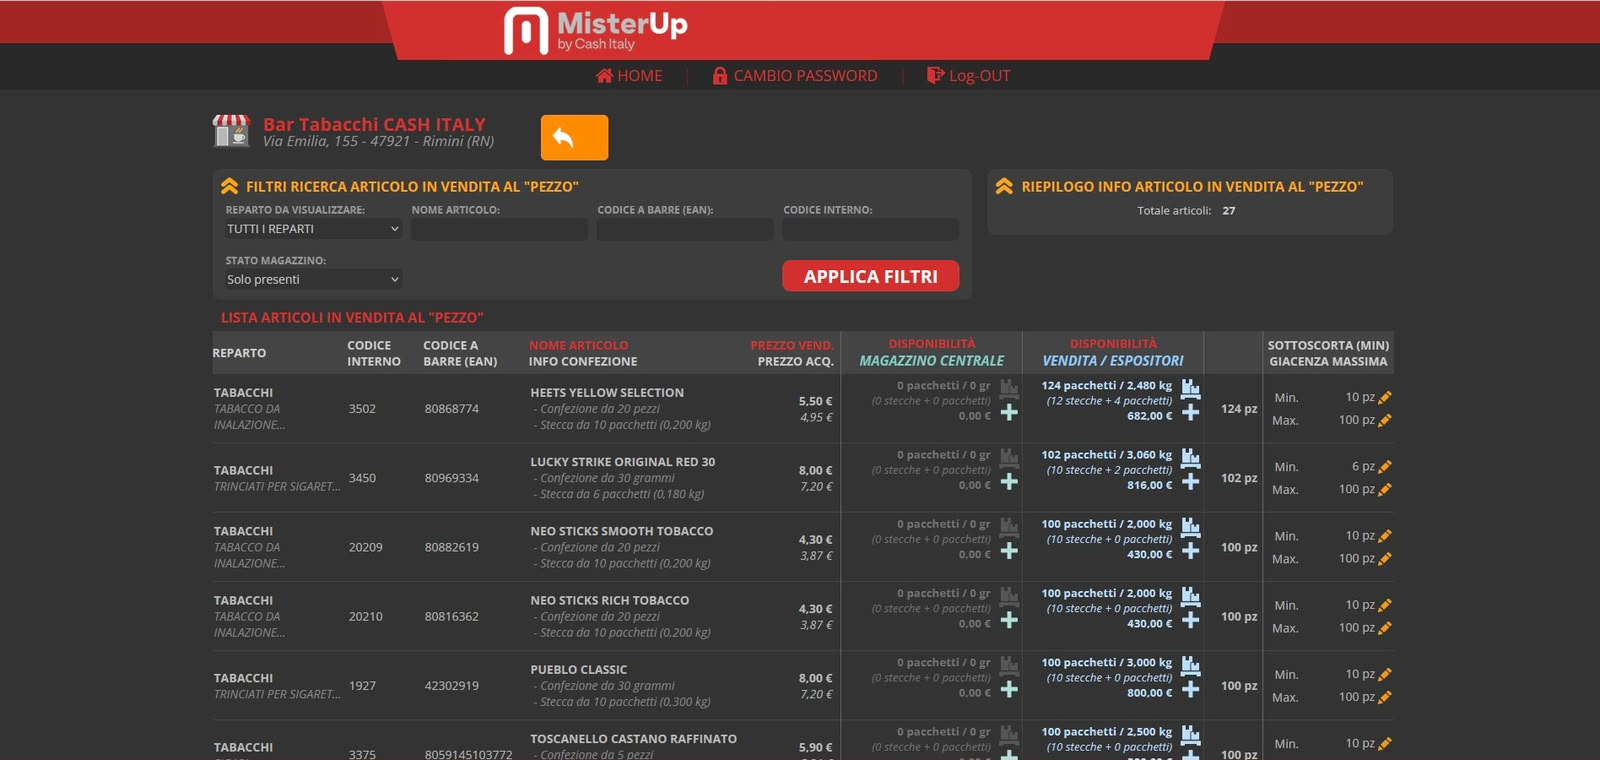The width and height of the screenshot is (1600, 760).
Task: Open central warehouse stock for Pueblo Classic
Action: 1009,664
